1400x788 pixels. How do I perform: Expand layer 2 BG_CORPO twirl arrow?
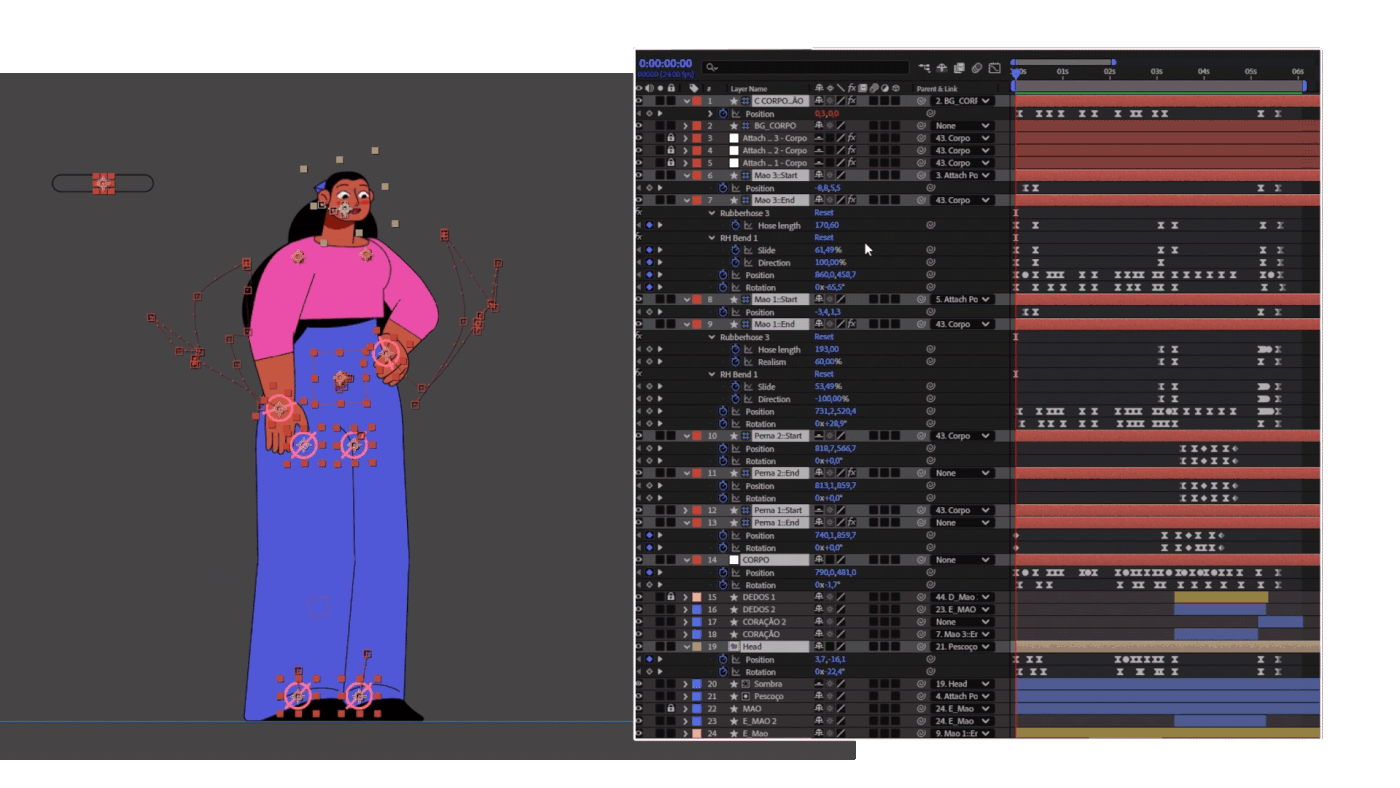click(686, 126)
